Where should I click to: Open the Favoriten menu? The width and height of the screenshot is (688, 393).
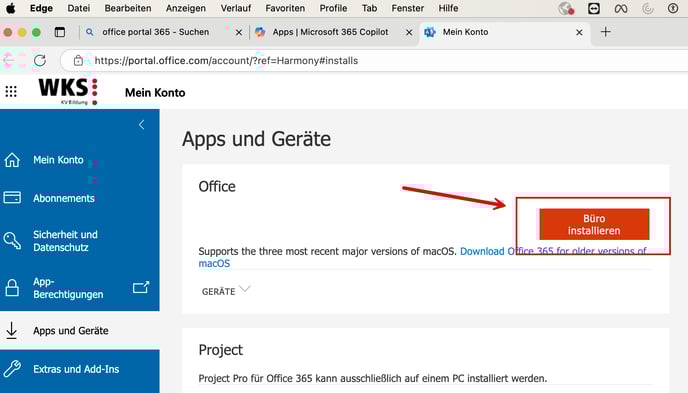pos(285,8)
